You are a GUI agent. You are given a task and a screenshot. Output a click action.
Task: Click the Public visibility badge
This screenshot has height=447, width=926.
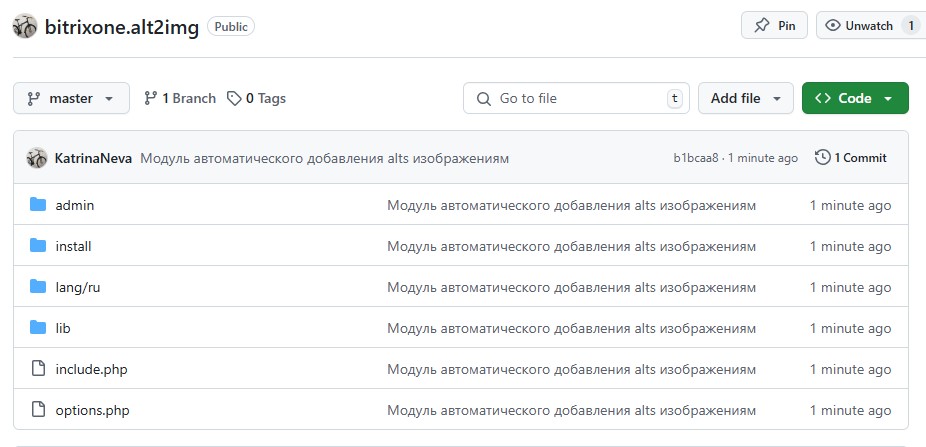[231, 27]
